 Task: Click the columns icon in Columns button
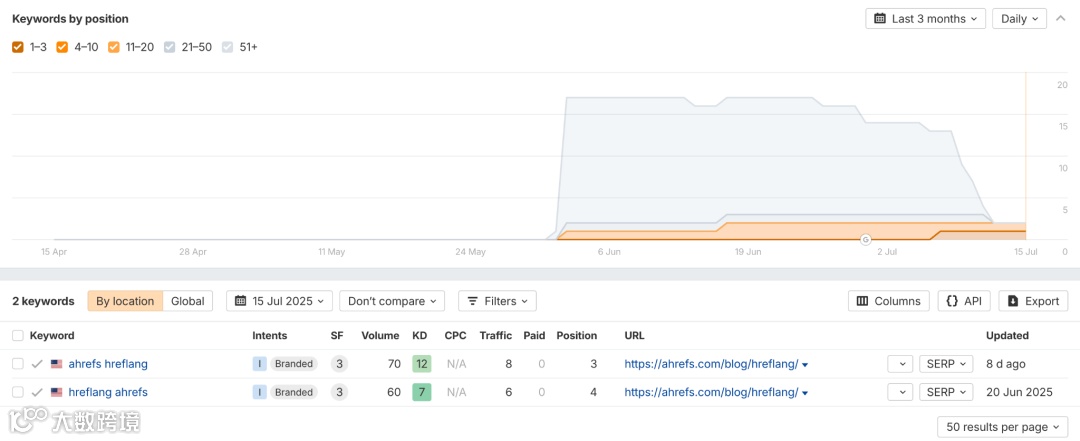pos(862,301)
